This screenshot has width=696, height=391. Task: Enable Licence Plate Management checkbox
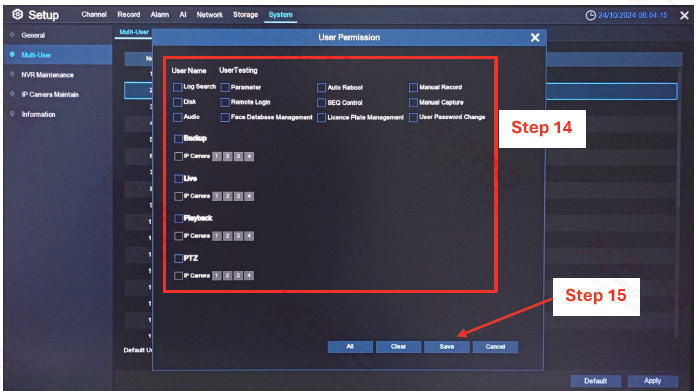(321, 118)
